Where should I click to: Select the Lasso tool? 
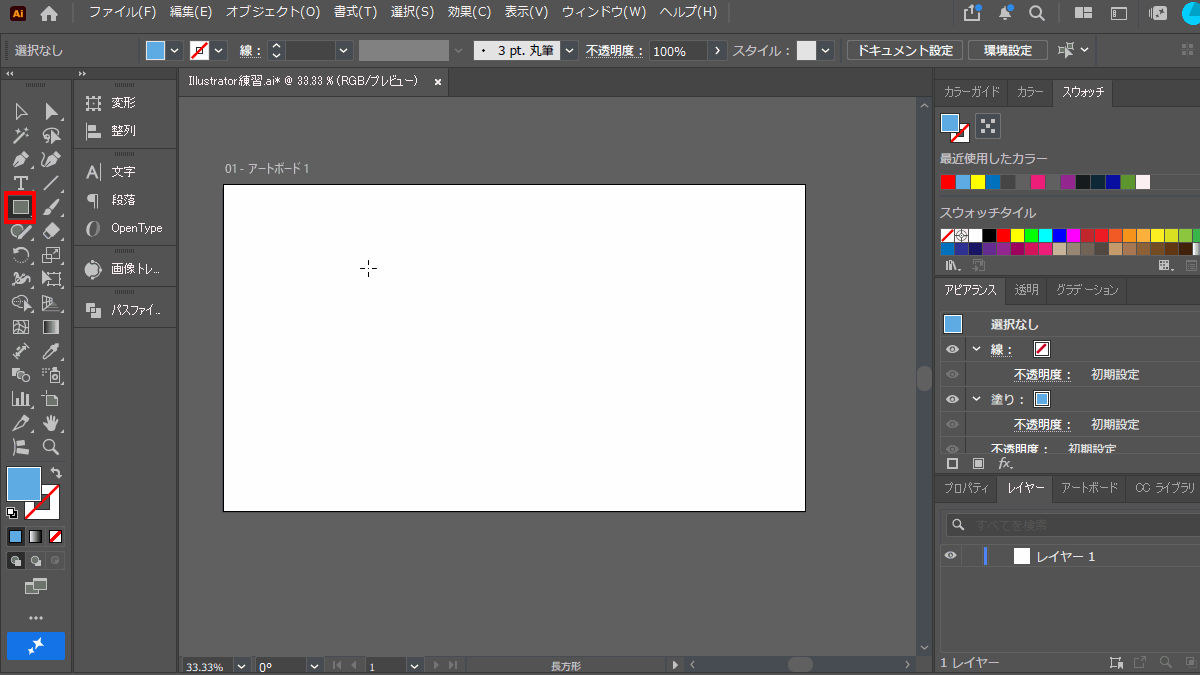[x=52, y=135]
